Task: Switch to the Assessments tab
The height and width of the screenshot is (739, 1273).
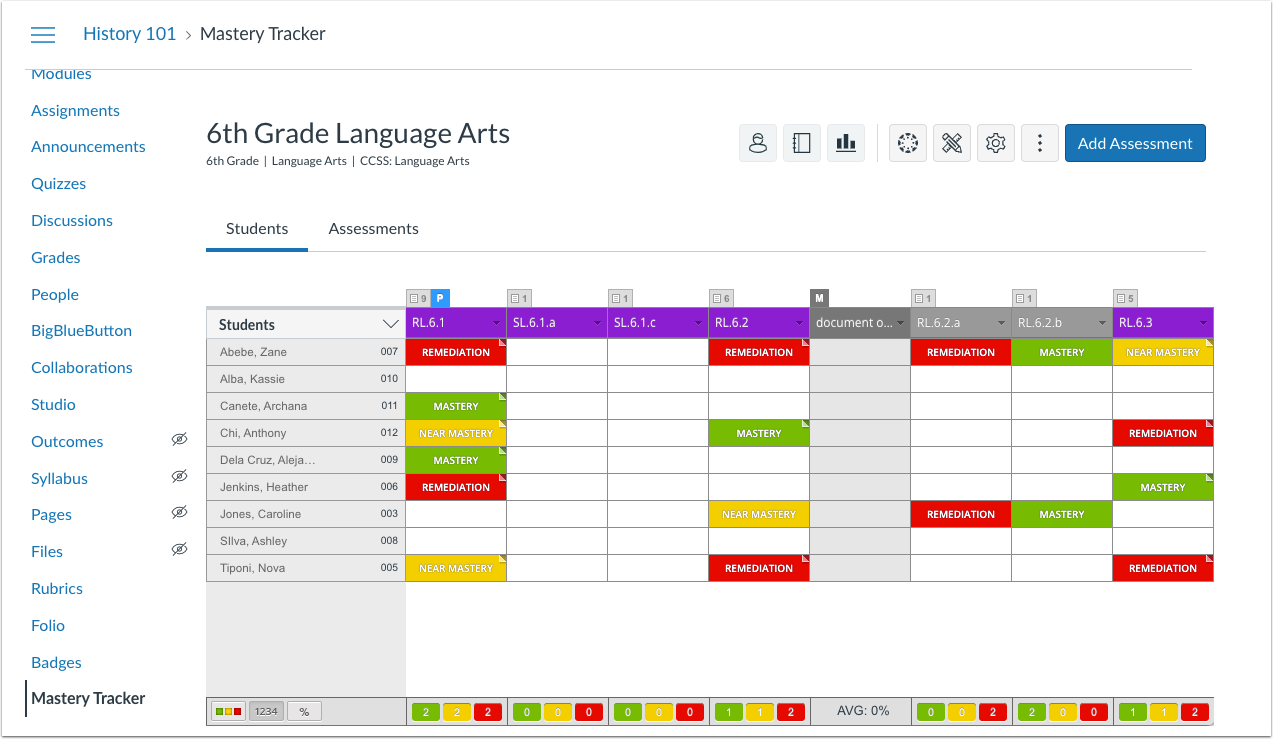Action: tap(373, 228)
